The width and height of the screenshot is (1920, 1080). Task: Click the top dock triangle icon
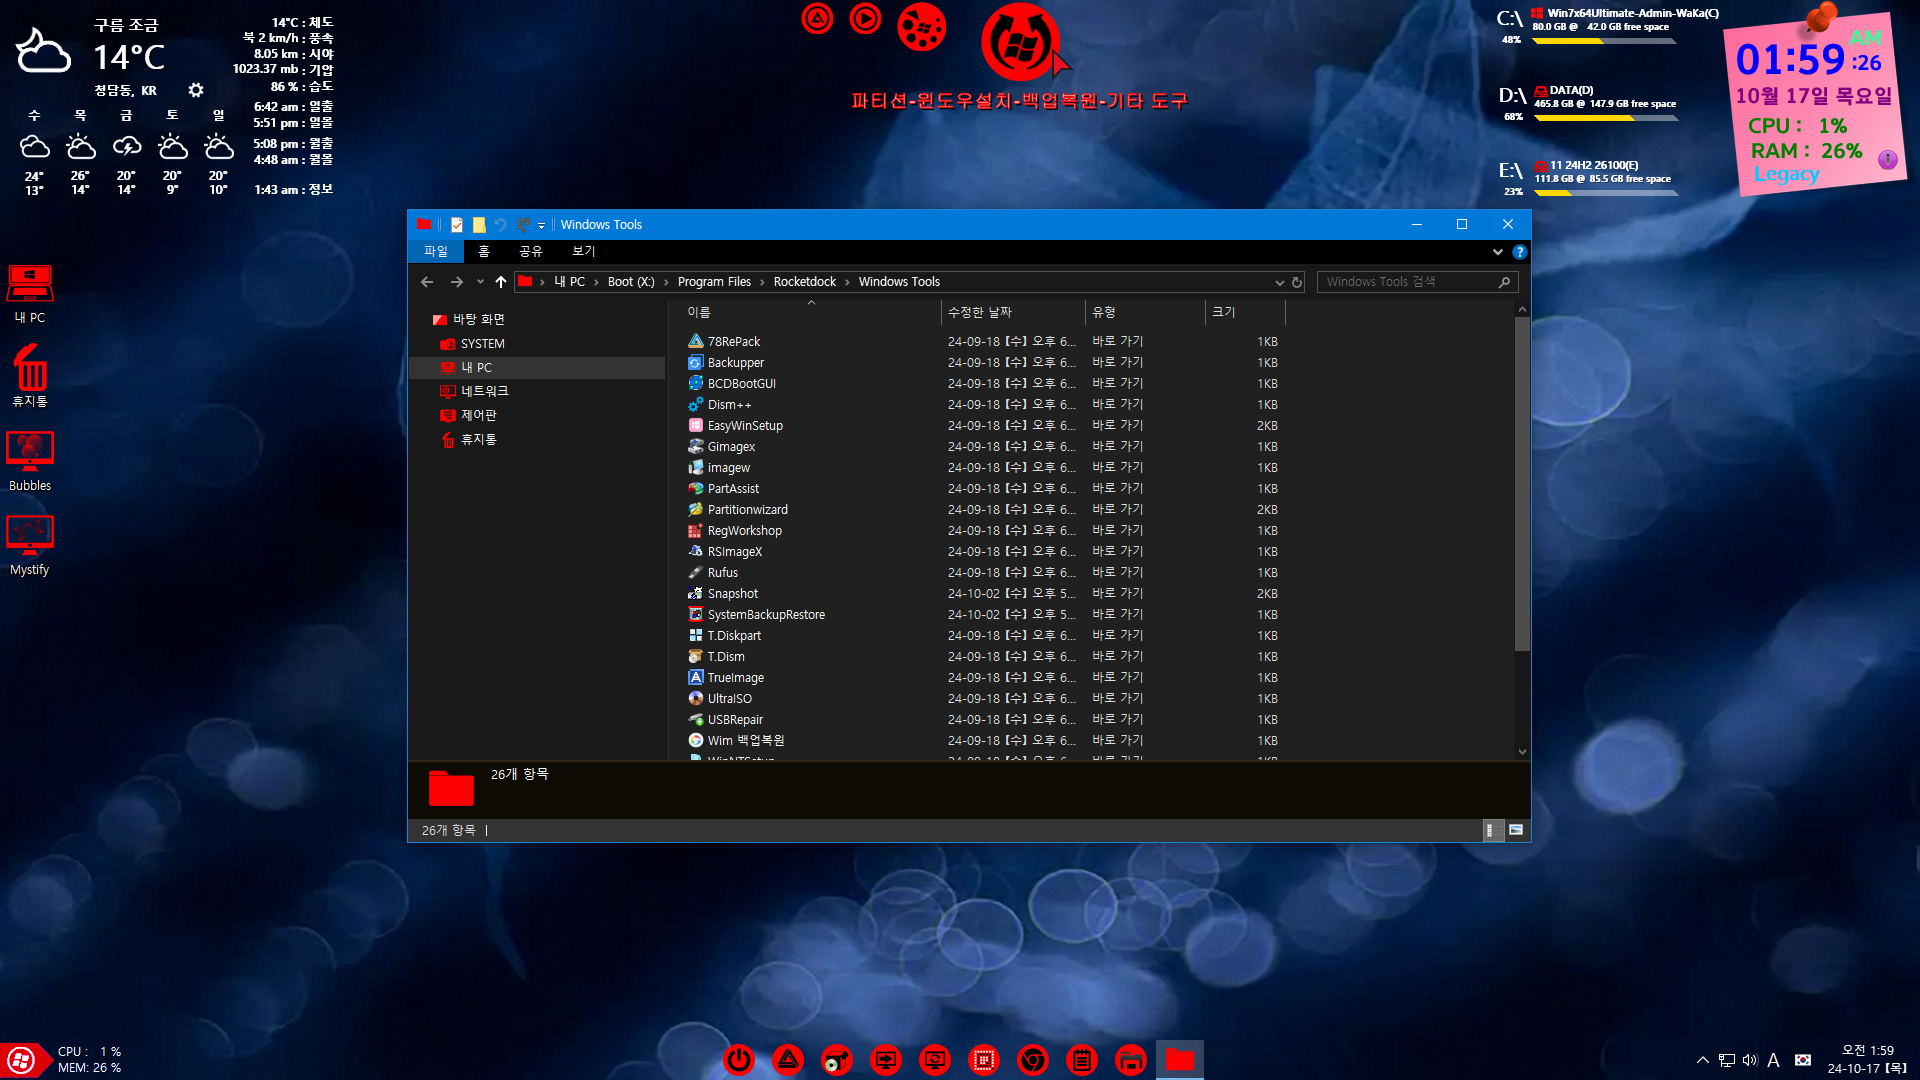(817, 18)
